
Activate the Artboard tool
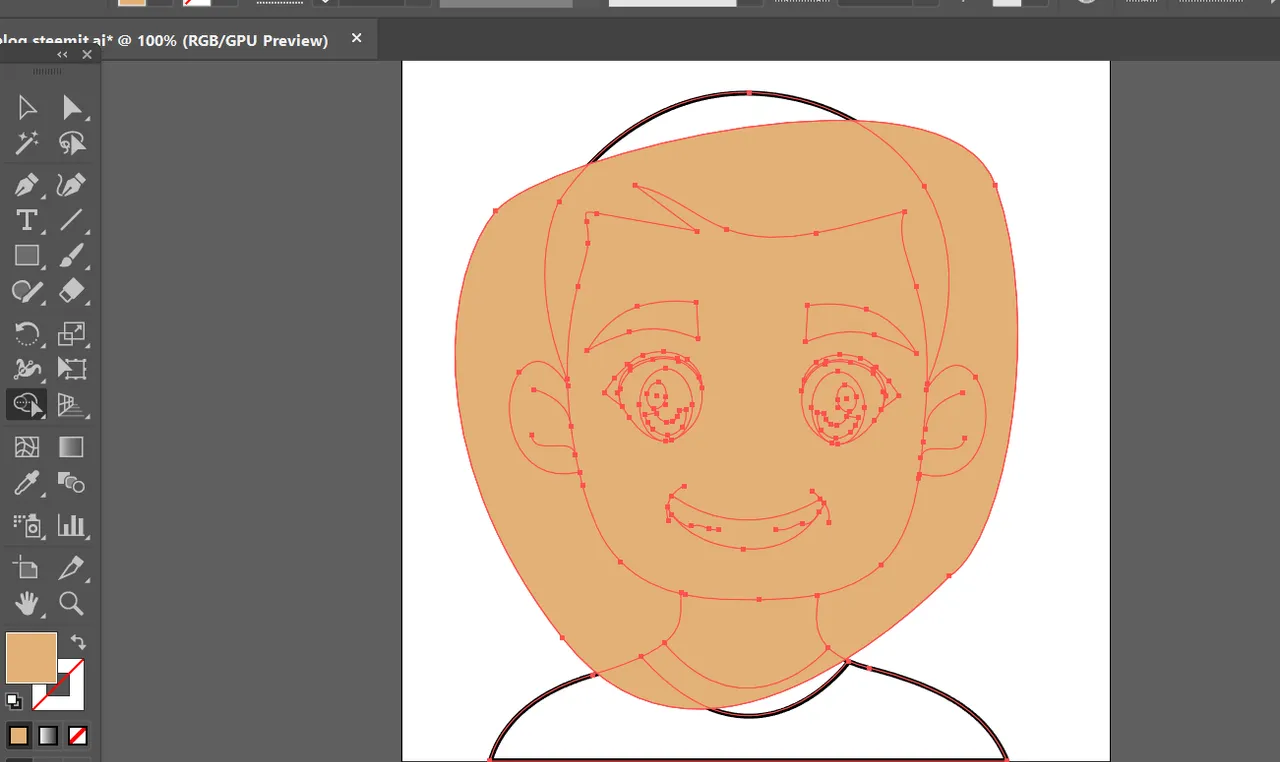27,568
